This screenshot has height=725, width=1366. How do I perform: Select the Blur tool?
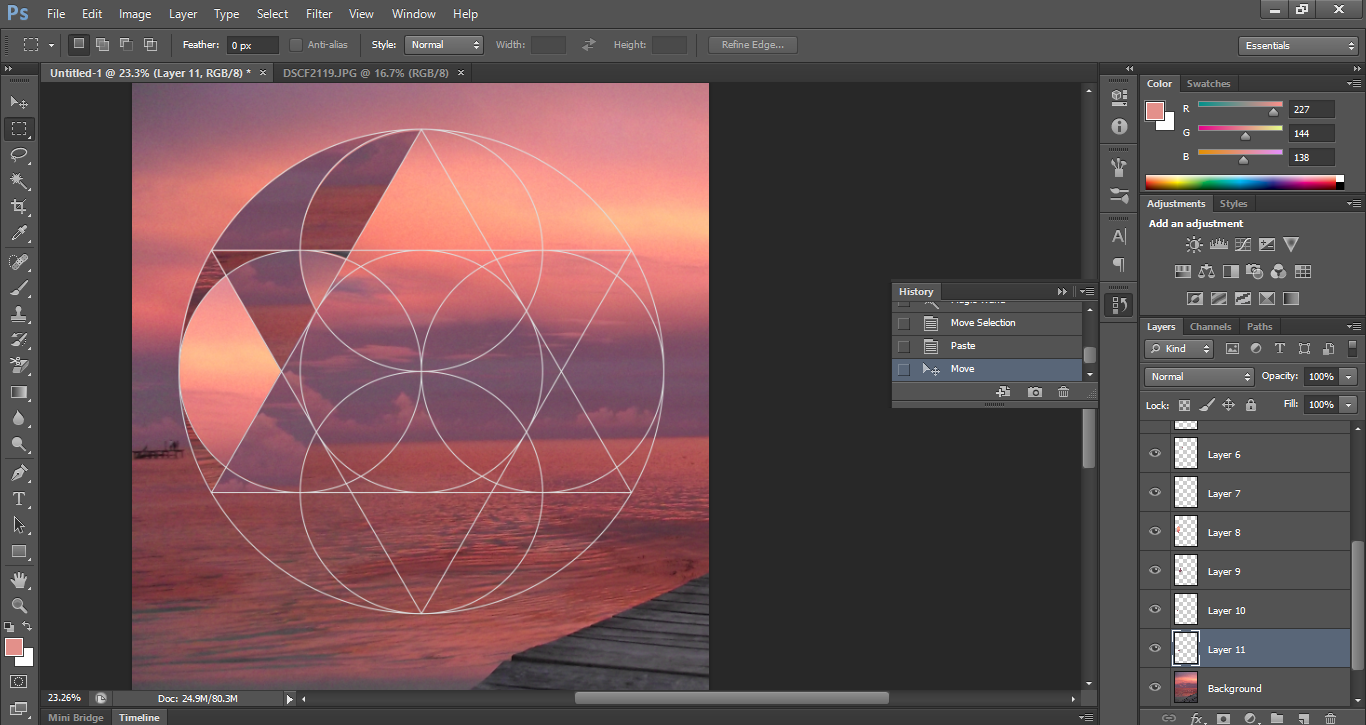[x=19, y=418]
